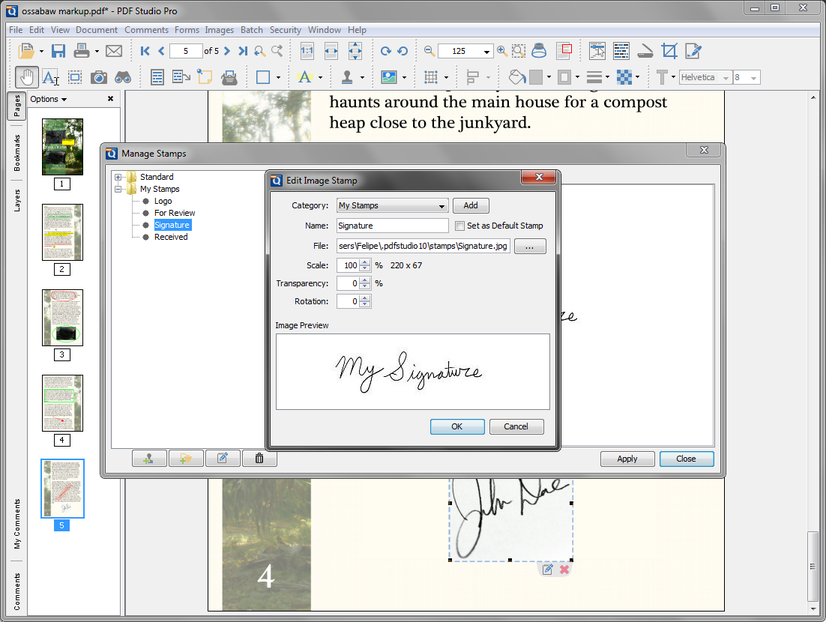Open the zoom level dropdown showing 125
Viewport: 826px width, 622px height.
(487, 51)
